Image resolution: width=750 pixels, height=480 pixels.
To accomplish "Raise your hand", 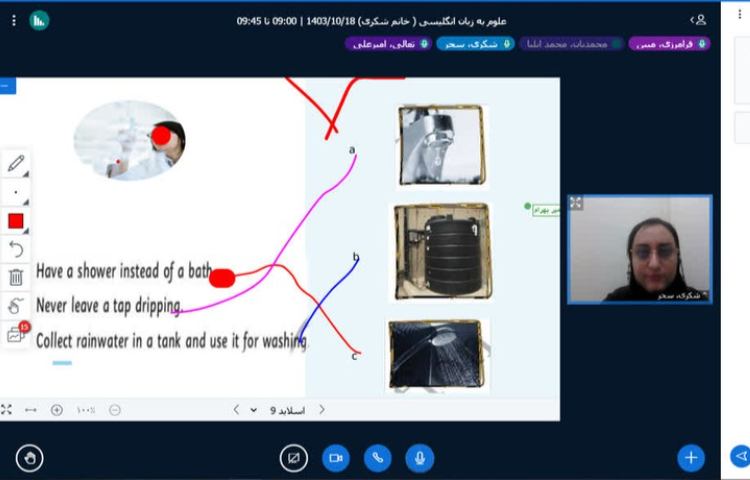I will coord(30,458).
